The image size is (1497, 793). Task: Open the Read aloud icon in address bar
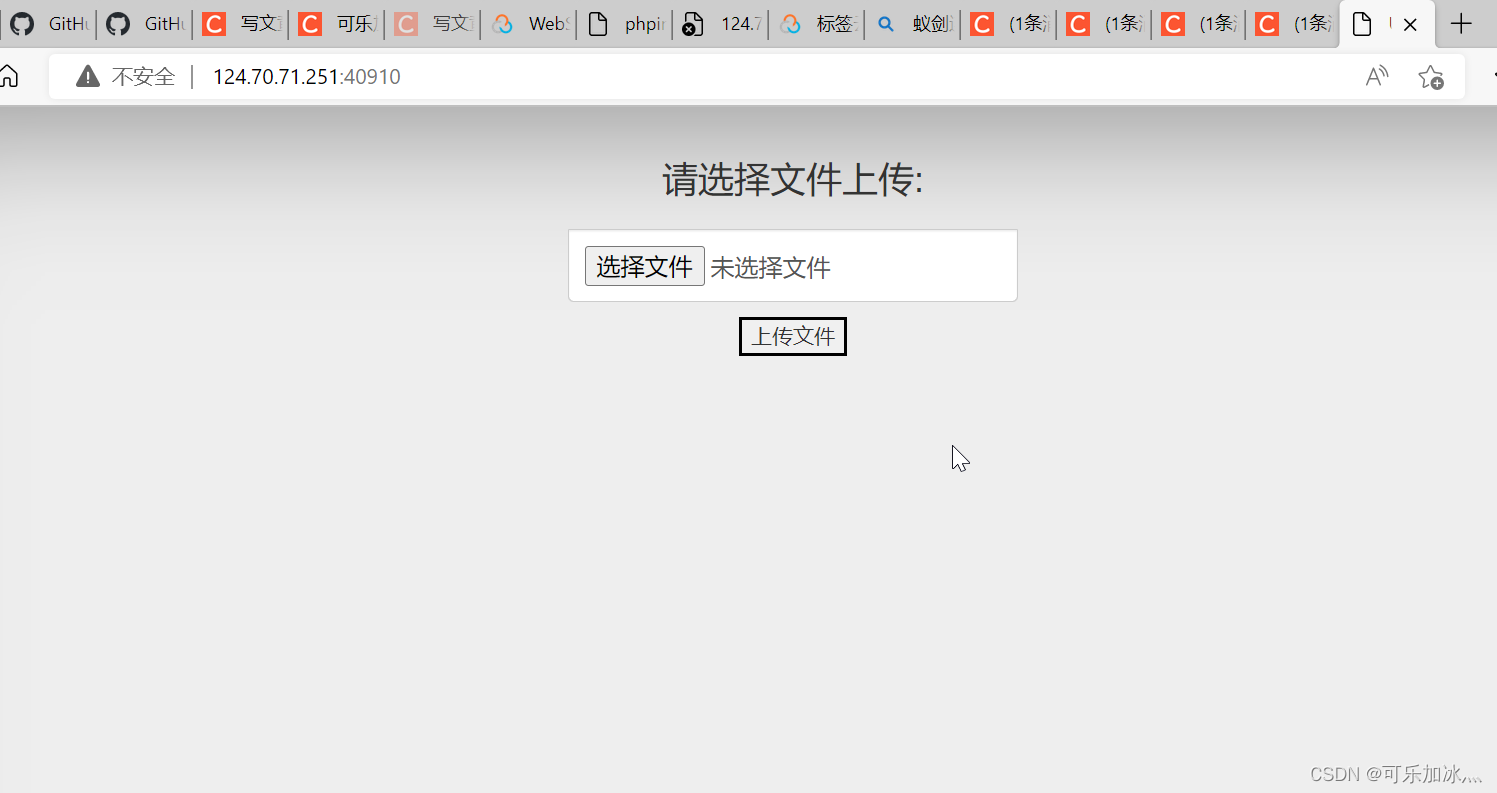tap(1377, 76)
